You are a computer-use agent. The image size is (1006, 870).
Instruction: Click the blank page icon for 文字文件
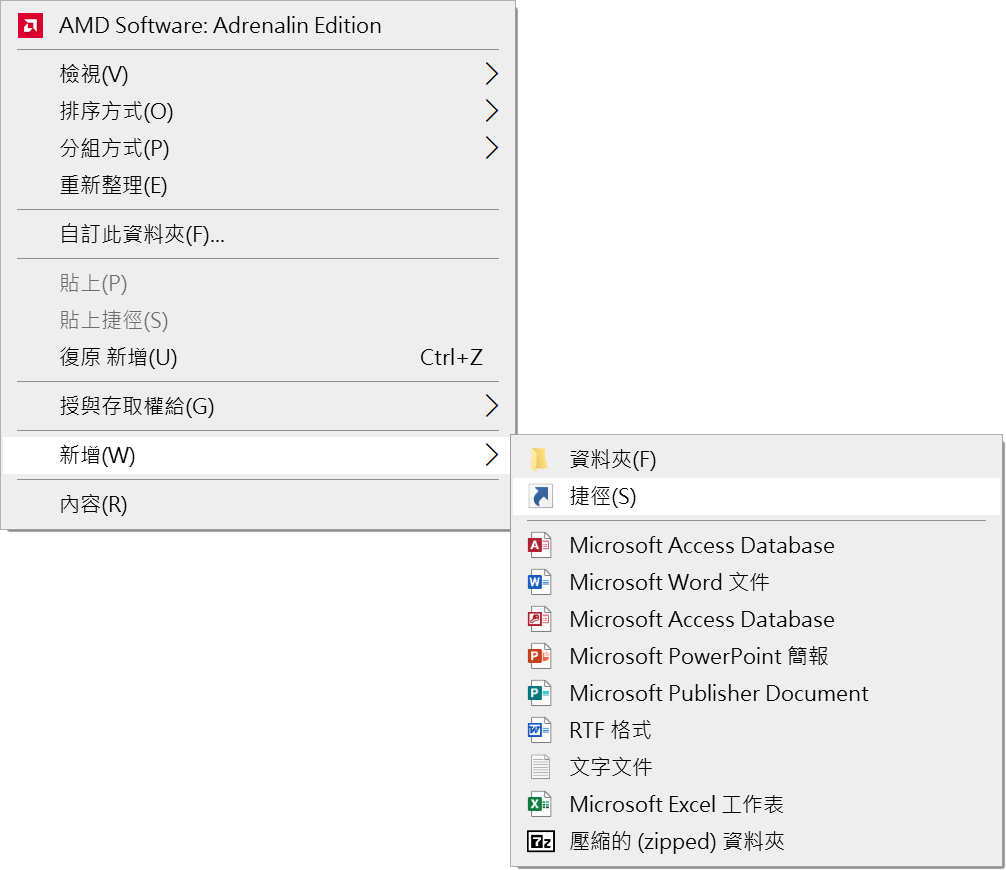[x=540, y=767]
